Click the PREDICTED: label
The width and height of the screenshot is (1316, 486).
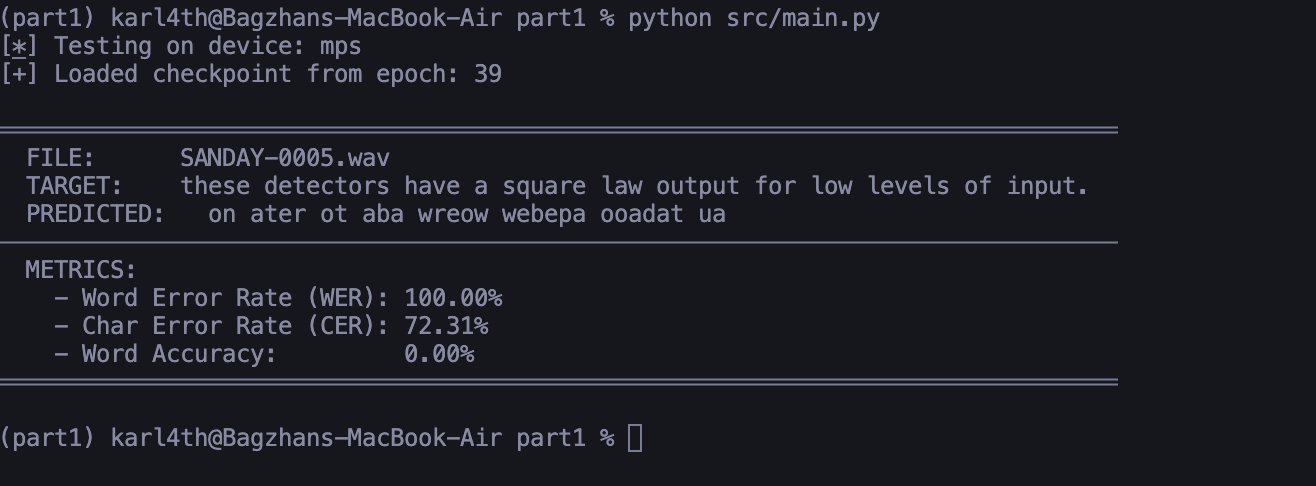(x=95, y=214)
